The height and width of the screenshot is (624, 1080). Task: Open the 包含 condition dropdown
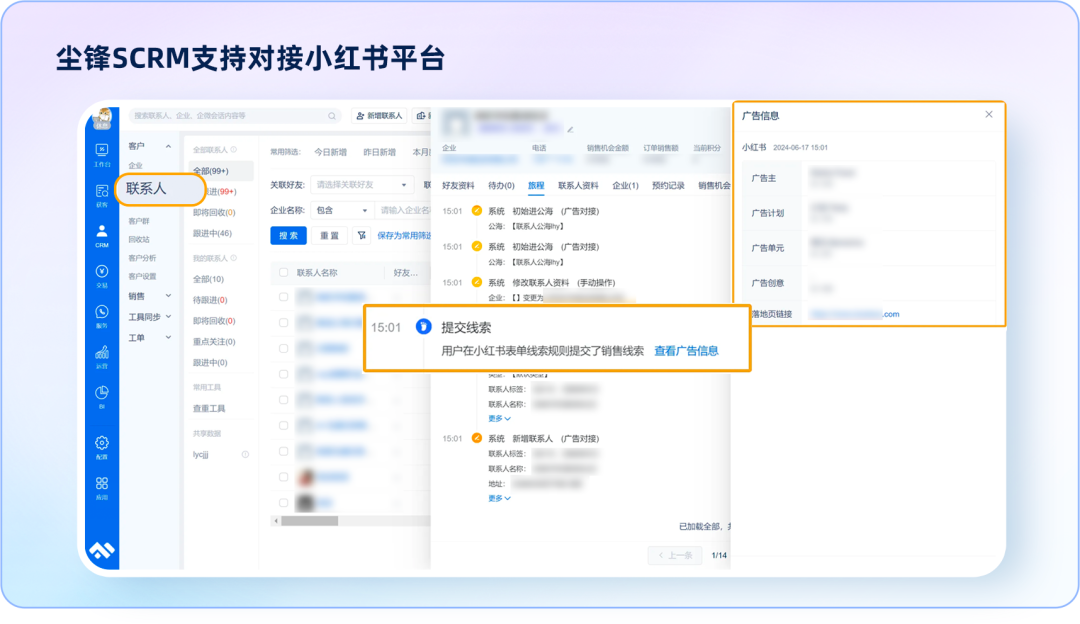click(x=342, y=210)
